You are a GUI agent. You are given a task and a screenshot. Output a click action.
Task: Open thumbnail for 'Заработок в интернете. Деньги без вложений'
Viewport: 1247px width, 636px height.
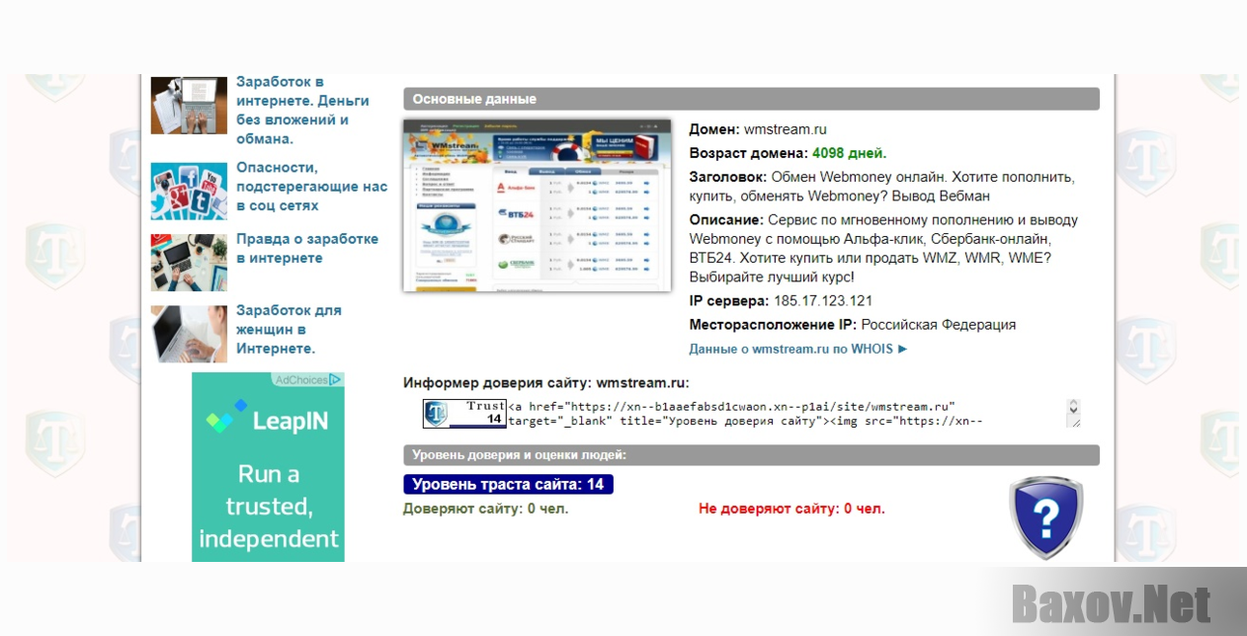click(189, 105)
